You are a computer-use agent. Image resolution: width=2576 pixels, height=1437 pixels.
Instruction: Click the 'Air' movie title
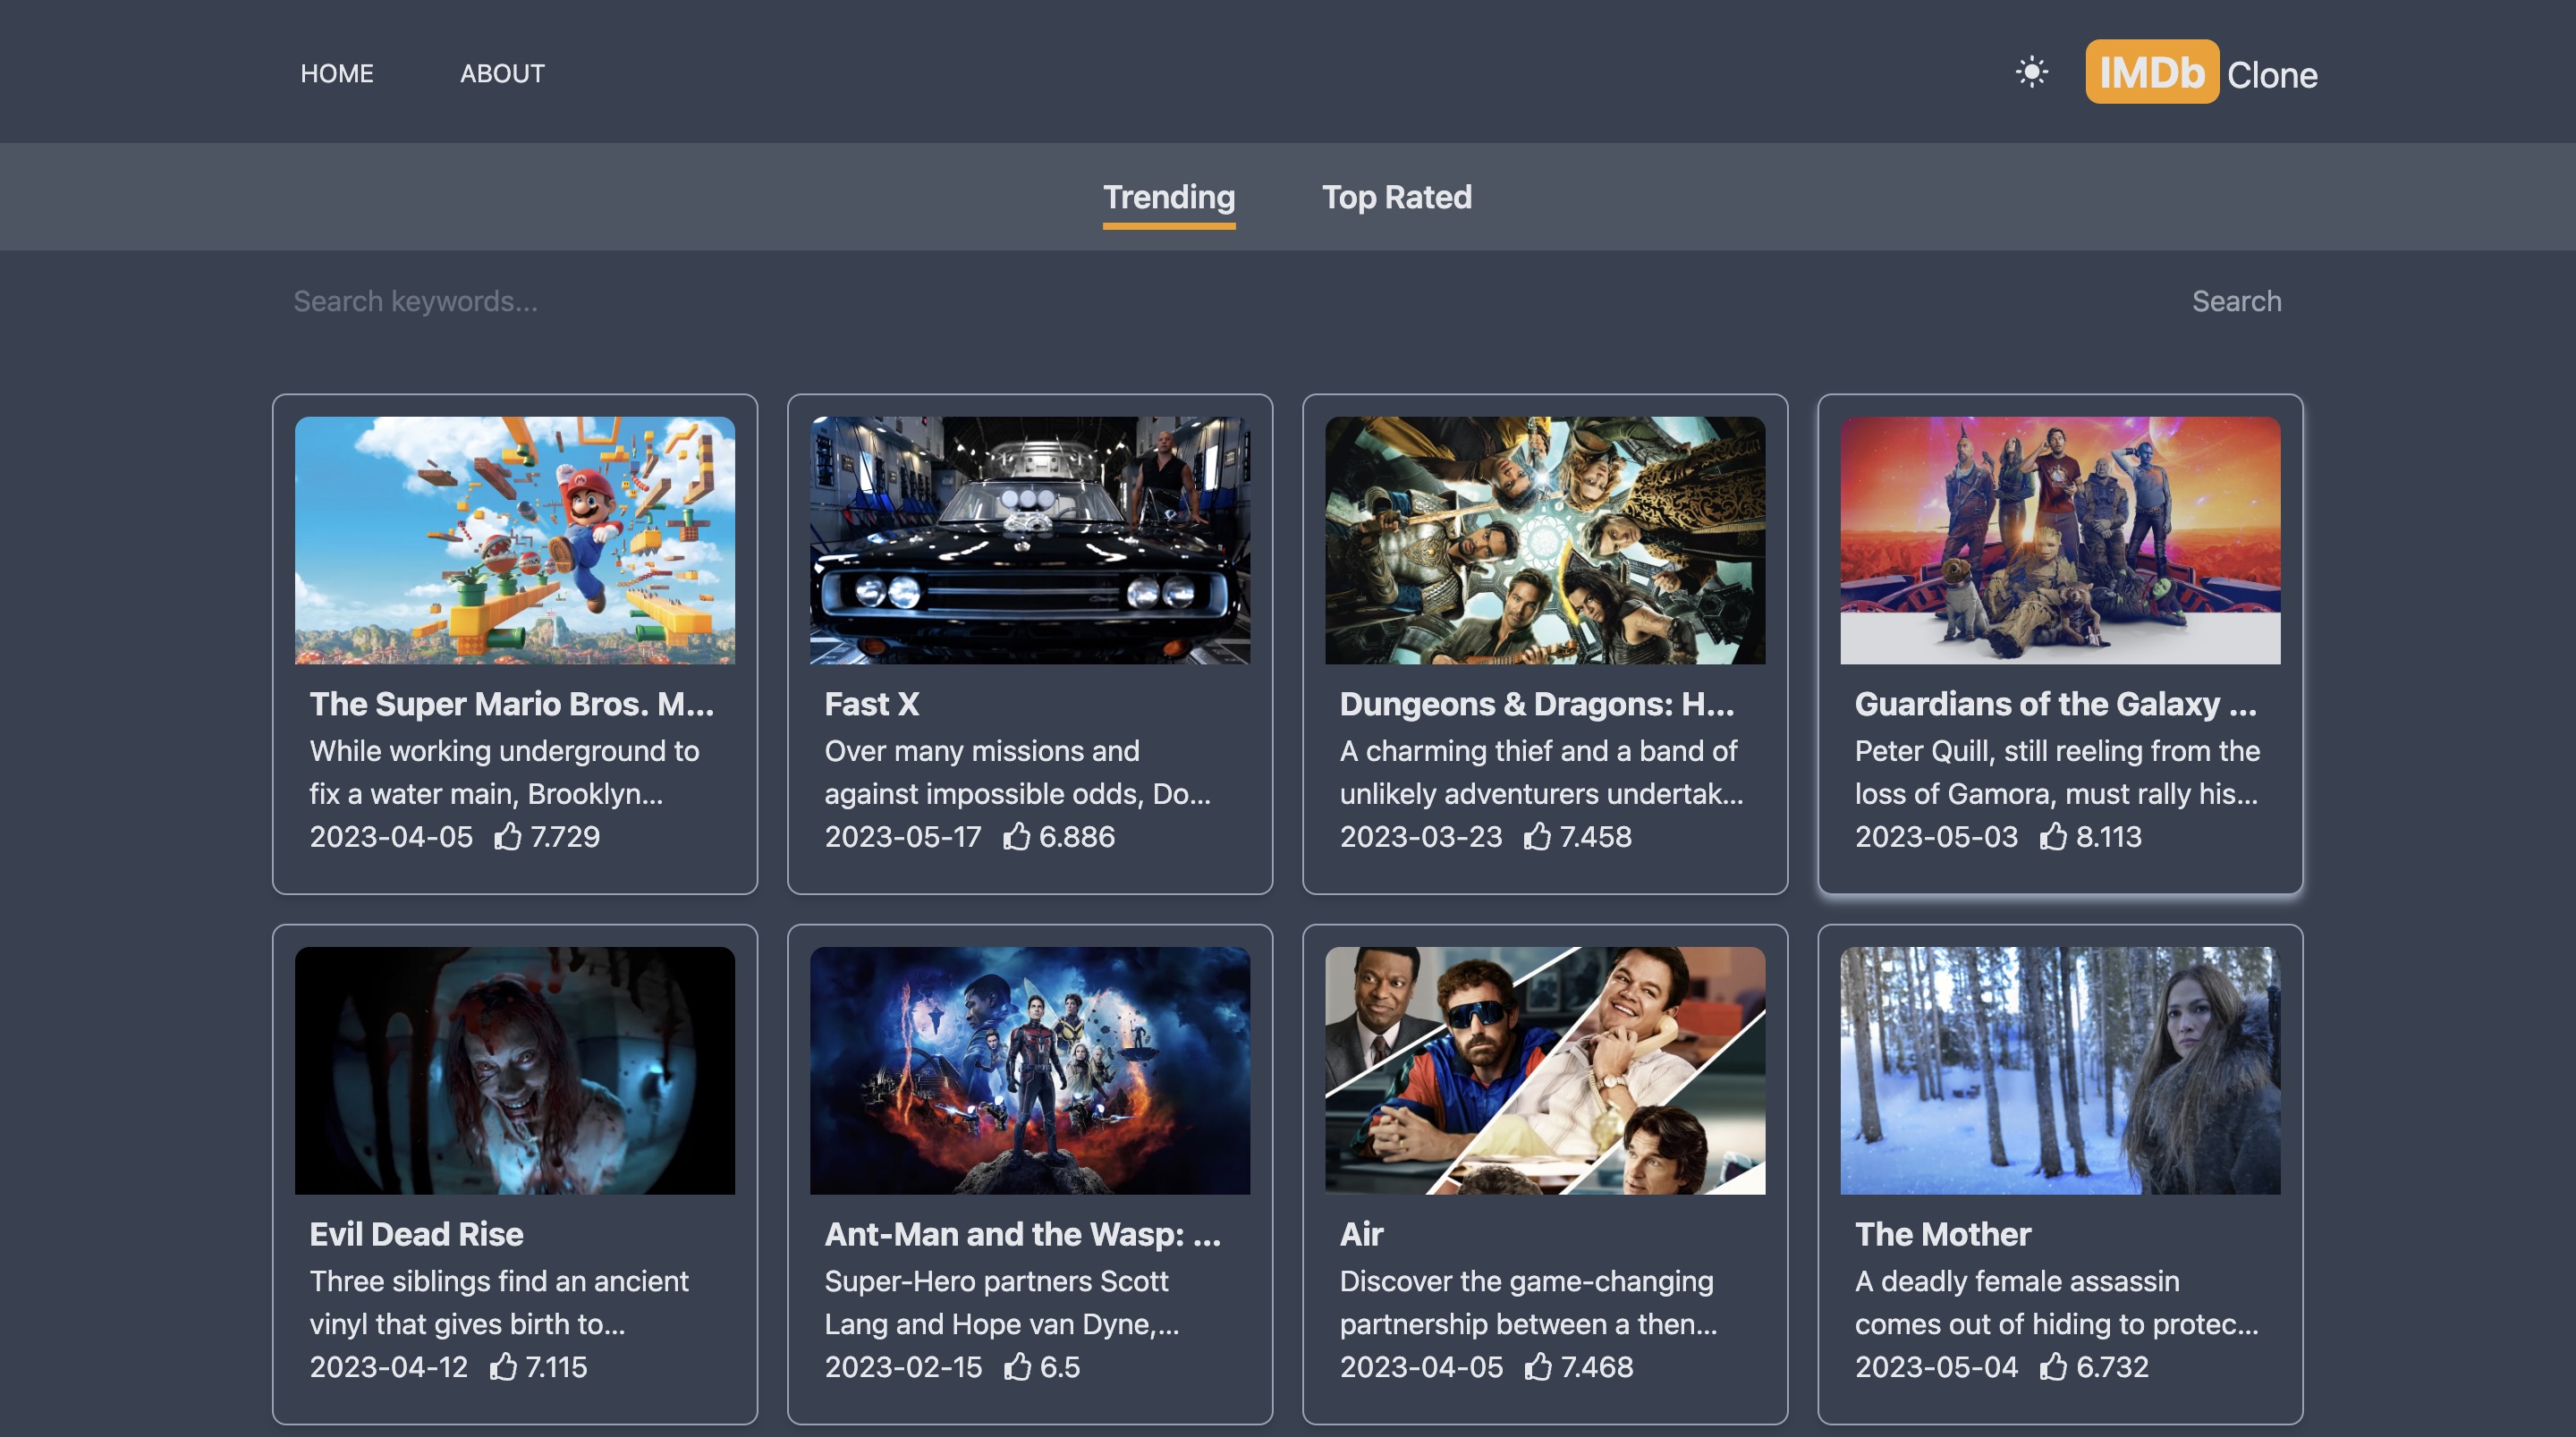[x=1362, y=1234]
